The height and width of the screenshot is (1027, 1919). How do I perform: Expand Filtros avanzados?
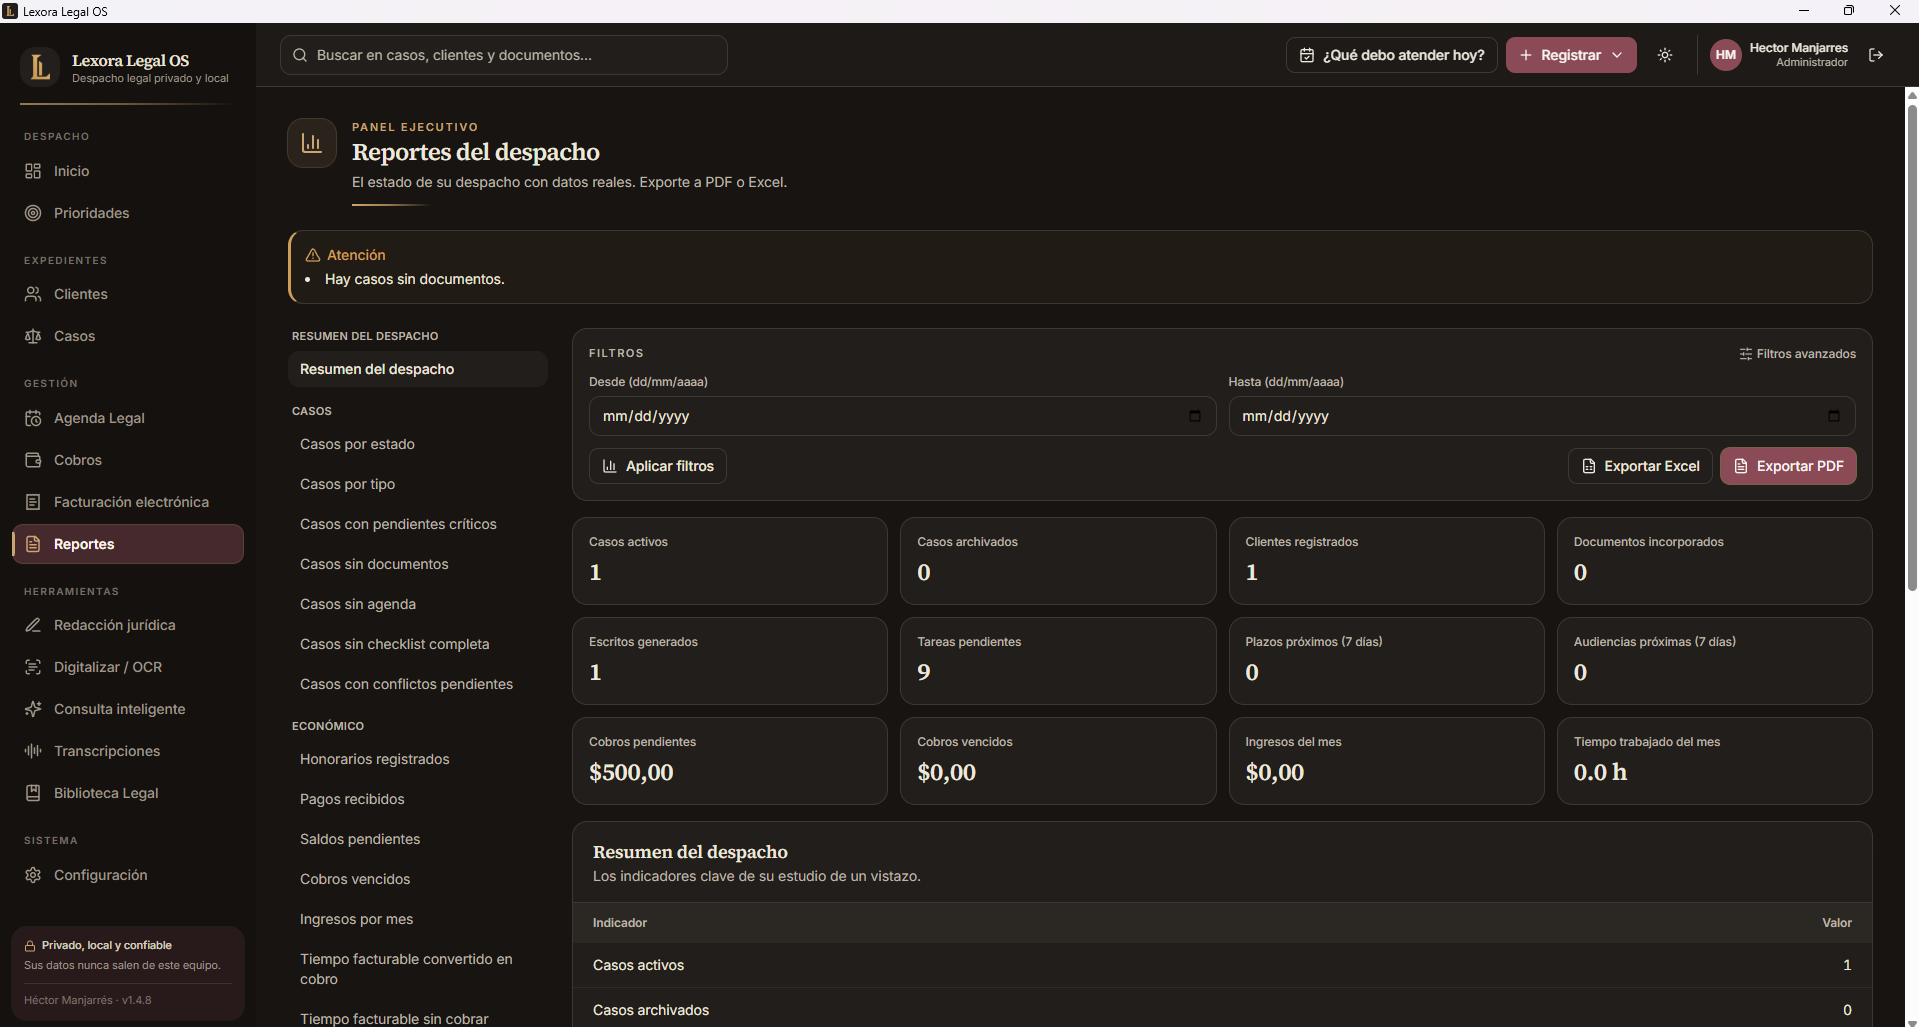point(1797,354)
